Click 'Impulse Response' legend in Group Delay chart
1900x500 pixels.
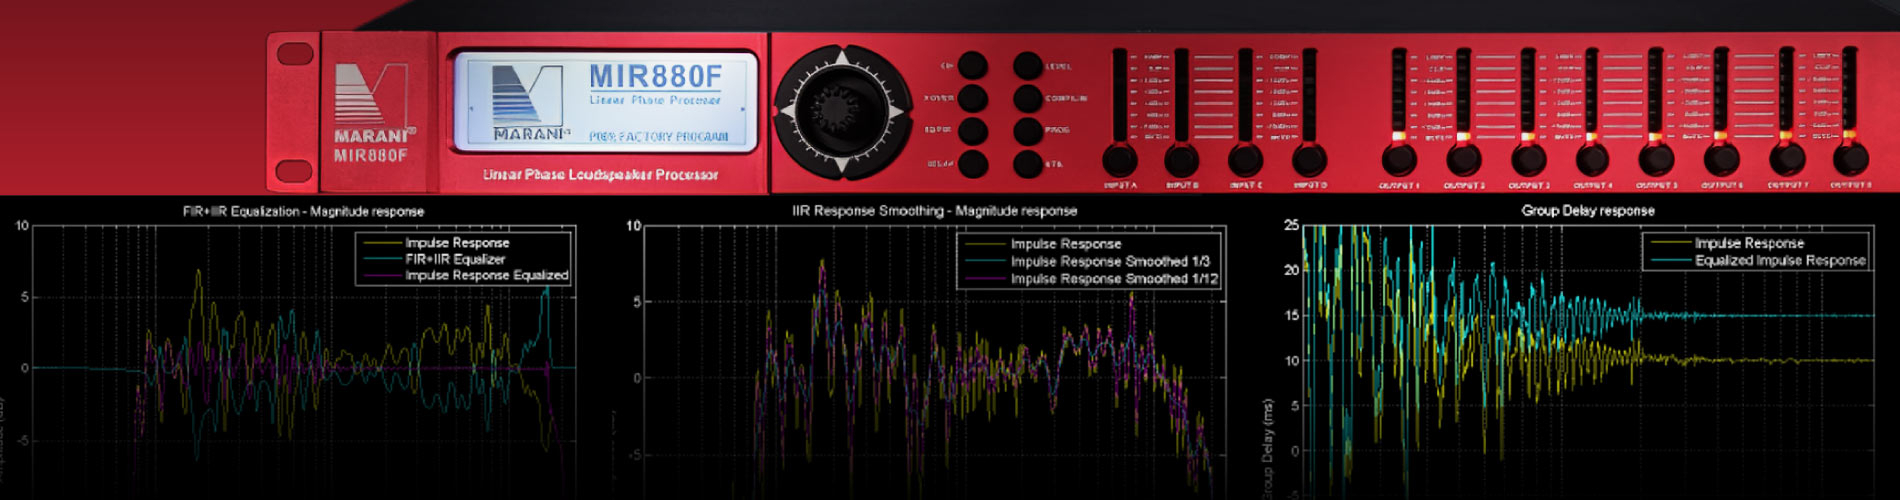tap(1749, 243)
